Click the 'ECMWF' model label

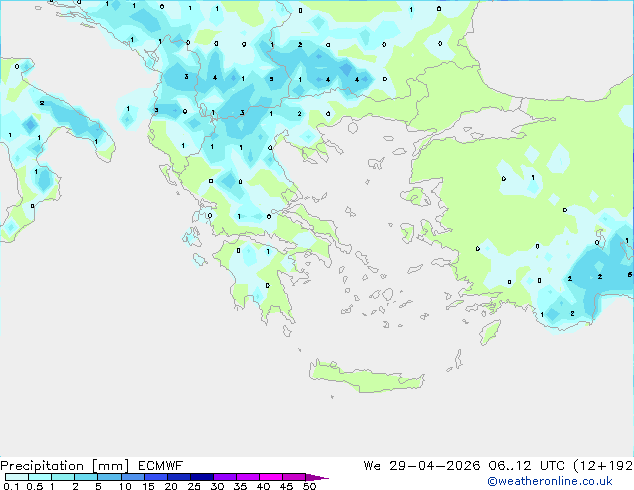pos(160,466)
